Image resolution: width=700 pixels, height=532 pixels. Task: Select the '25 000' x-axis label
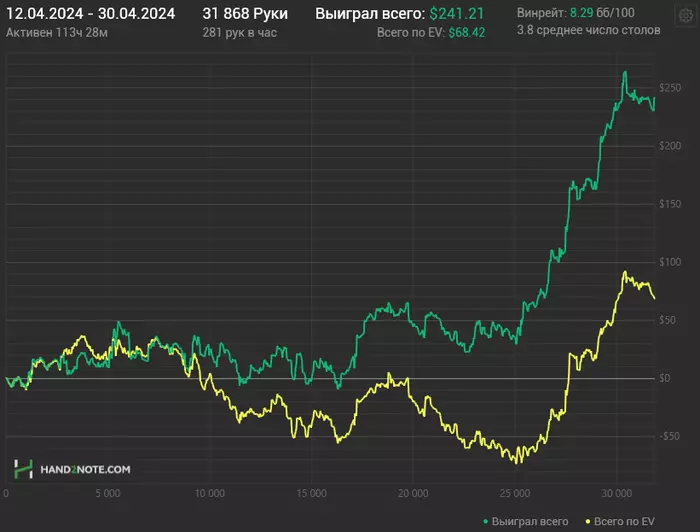(x=515, y=493)
